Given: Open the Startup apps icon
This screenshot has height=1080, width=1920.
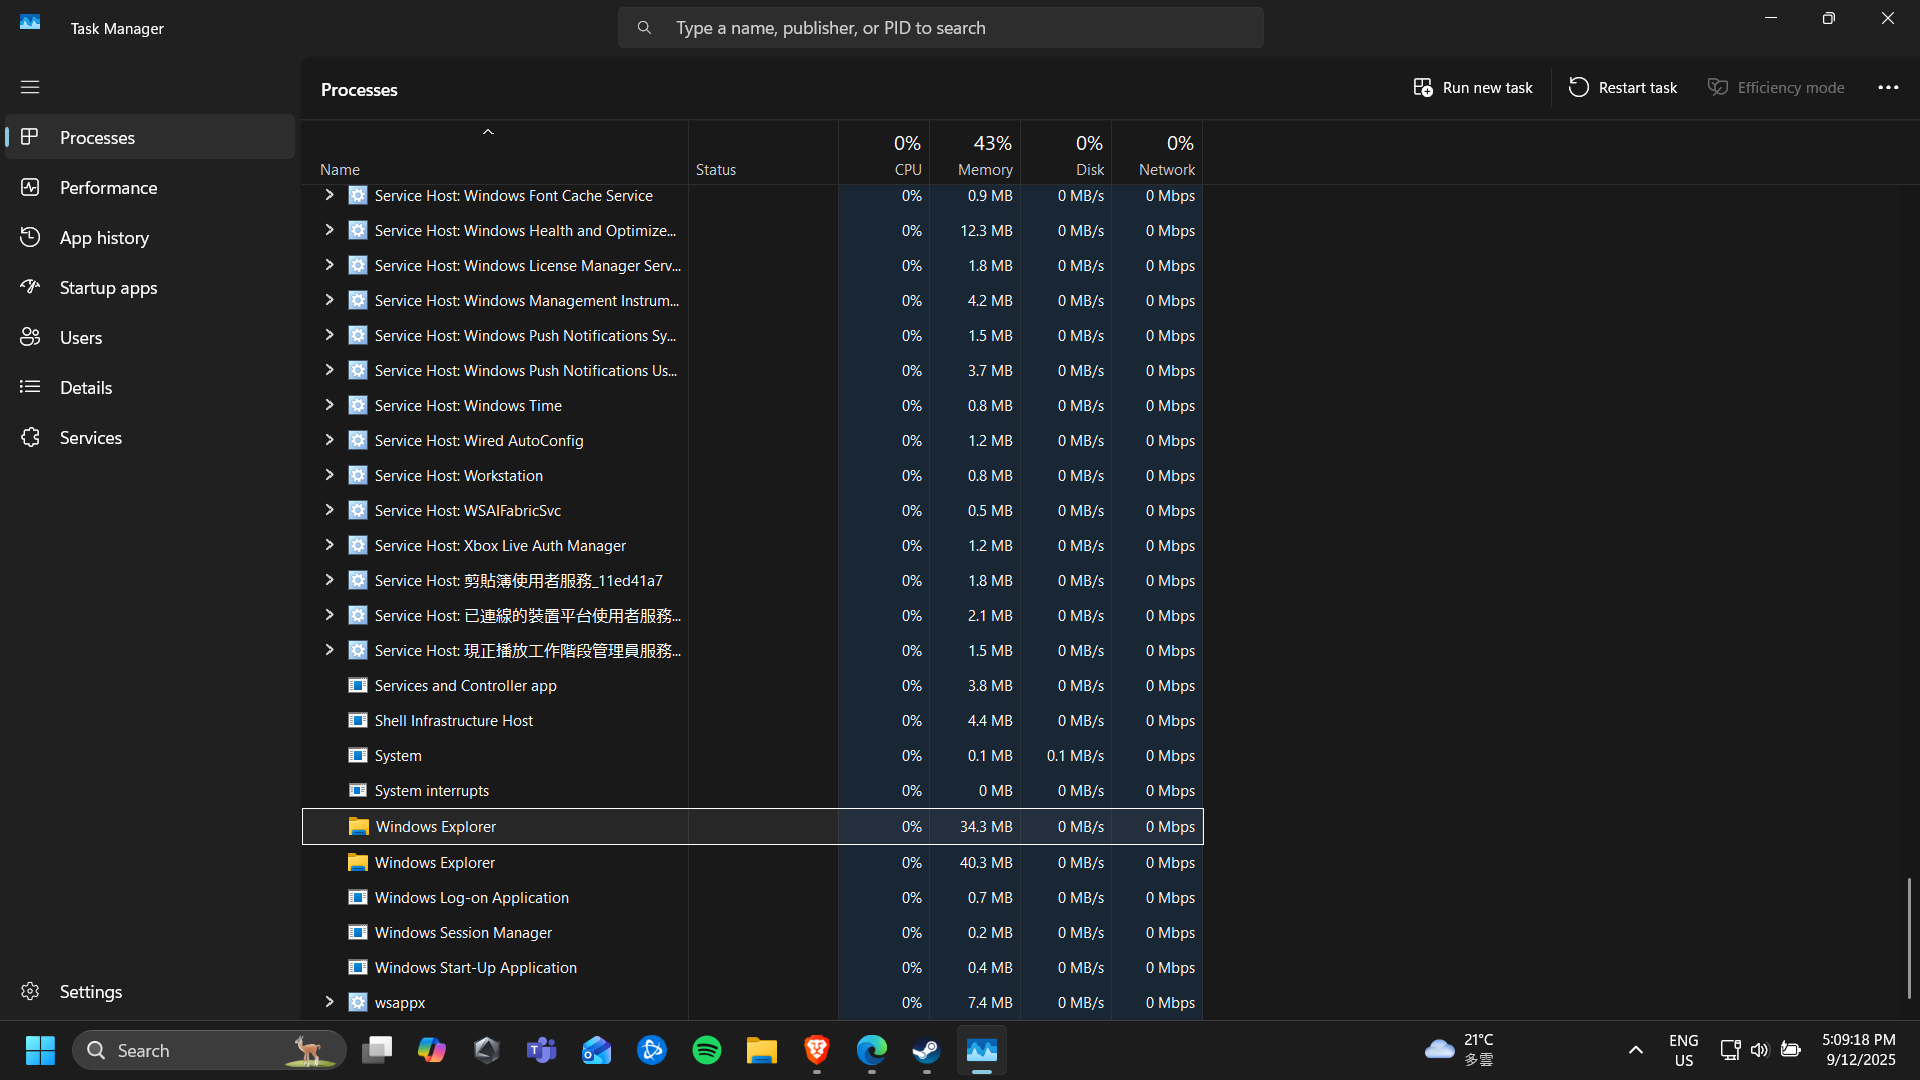Looking at the screenshot, I should point(30,287).
